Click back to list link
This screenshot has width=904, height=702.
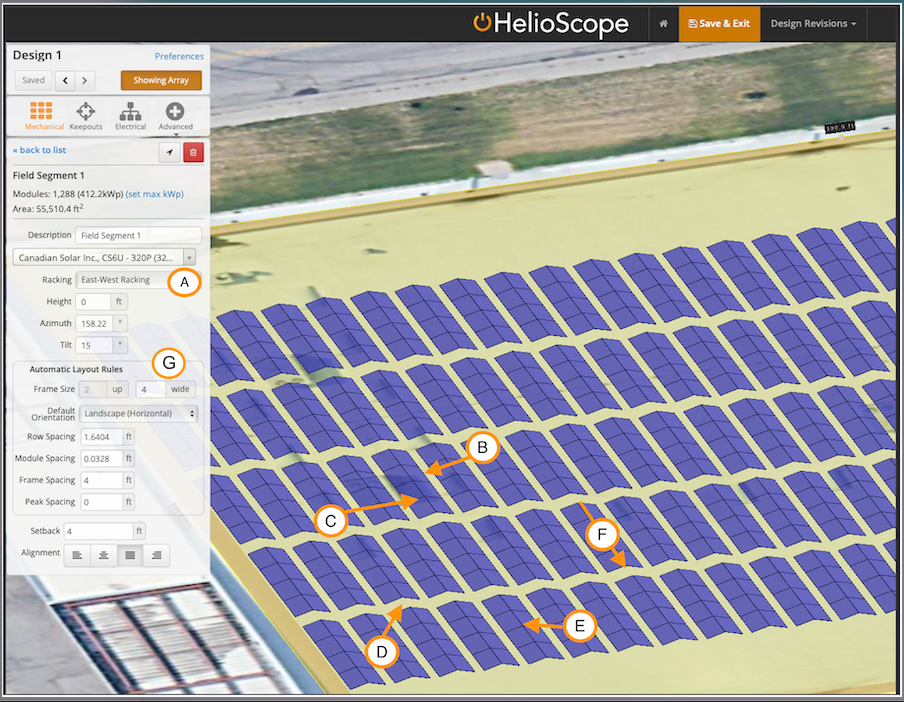39,150
